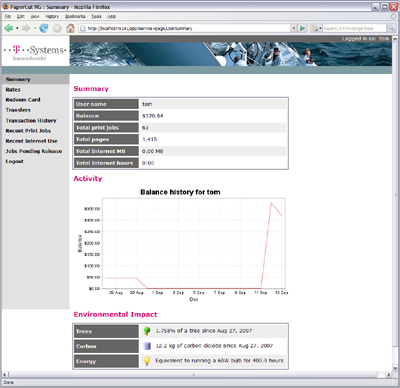Click the T-Systems logo
The image size is (400, 388).
35,52
